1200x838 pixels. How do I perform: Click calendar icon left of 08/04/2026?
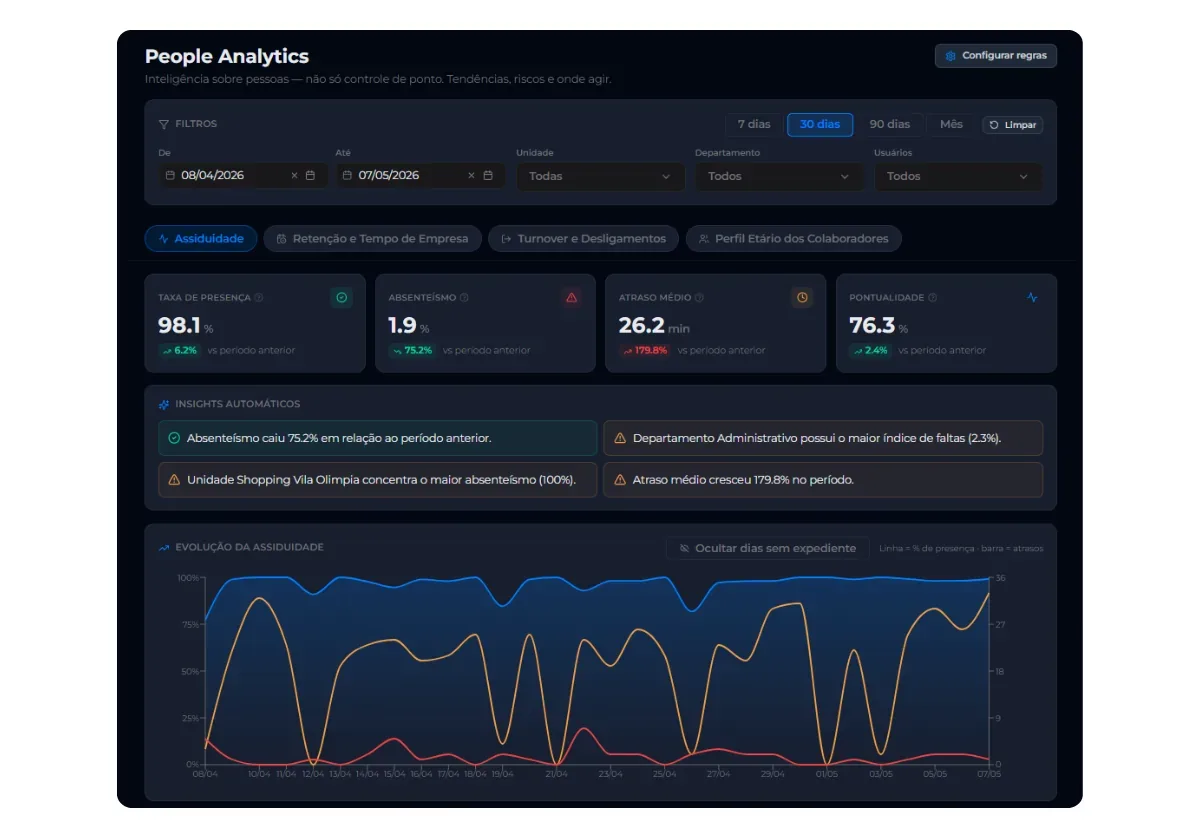coord(170,175)
